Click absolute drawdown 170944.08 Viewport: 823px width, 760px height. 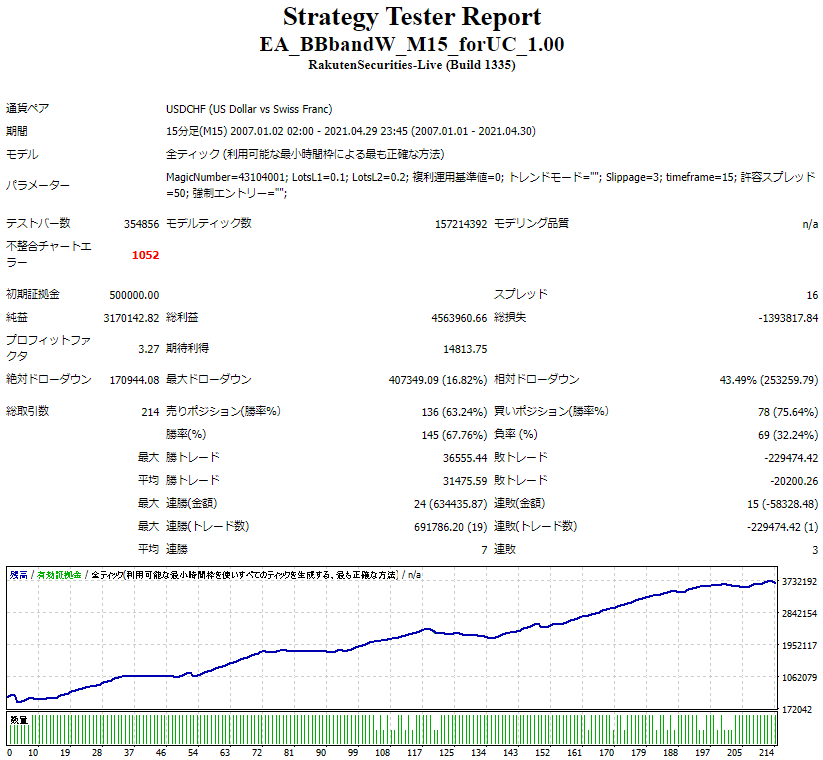134,380
